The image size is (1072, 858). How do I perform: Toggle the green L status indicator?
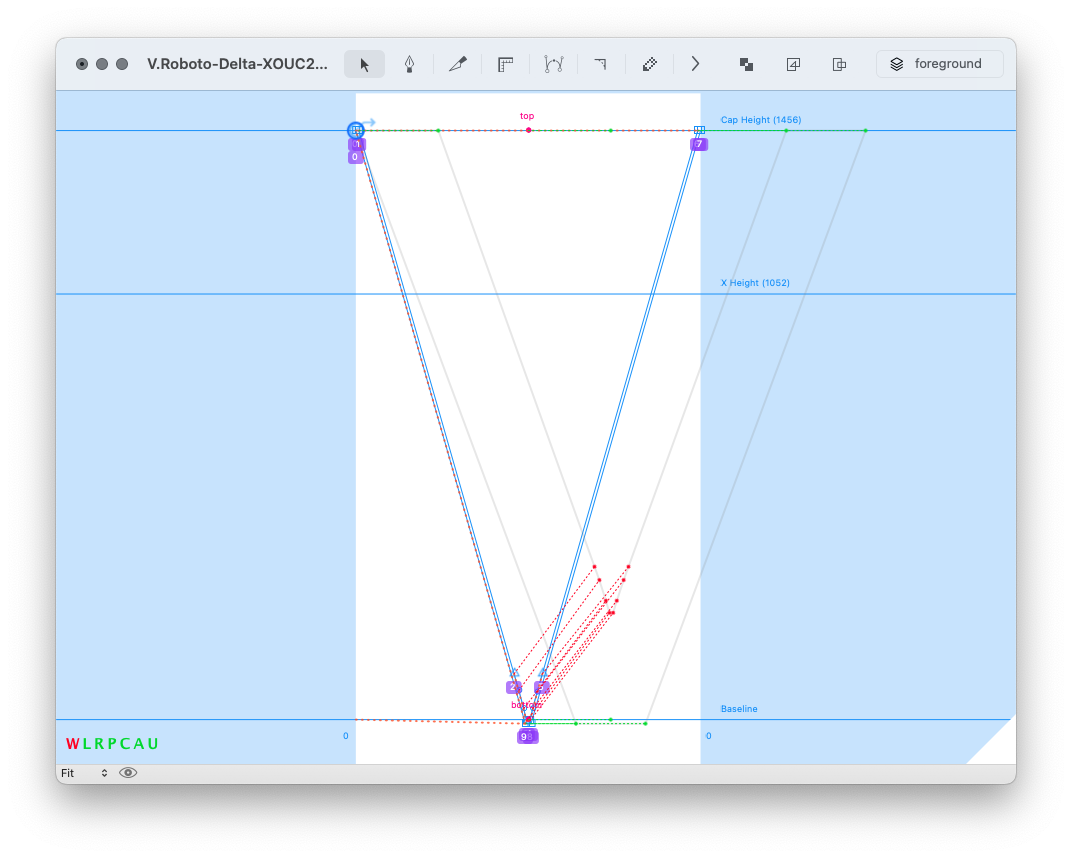pos(87,744)
